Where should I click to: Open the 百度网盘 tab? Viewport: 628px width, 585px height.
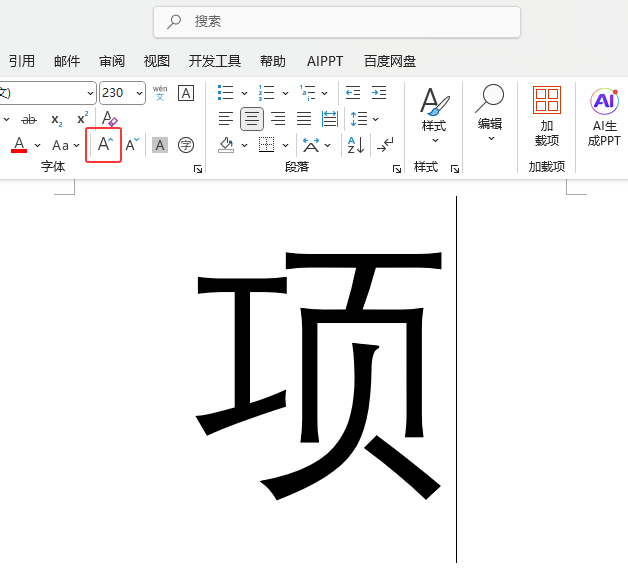tap(390, 61)
